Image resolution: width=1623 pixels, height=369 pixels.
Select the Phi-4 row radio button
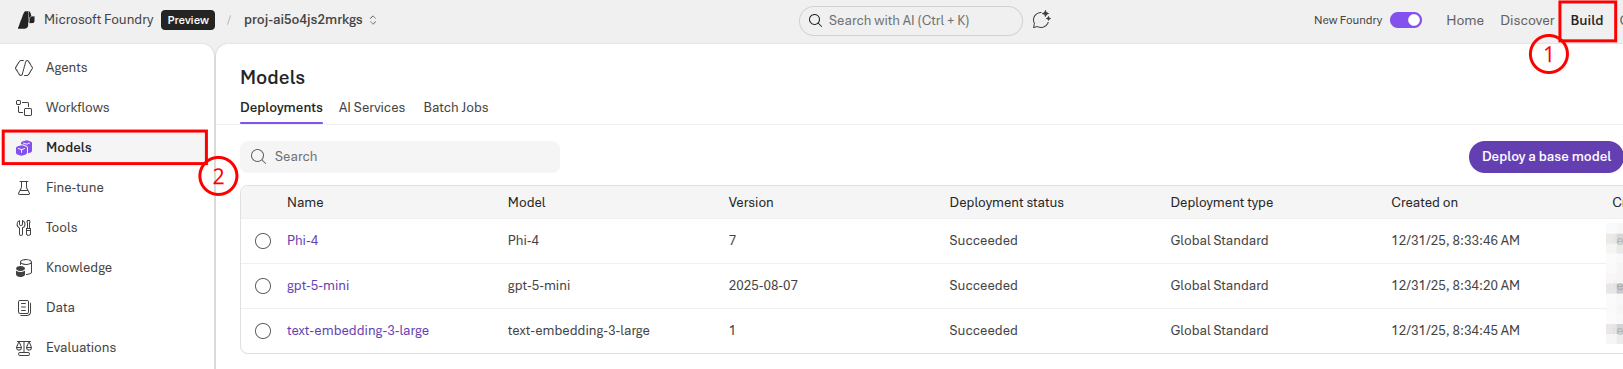pos(263,241)
